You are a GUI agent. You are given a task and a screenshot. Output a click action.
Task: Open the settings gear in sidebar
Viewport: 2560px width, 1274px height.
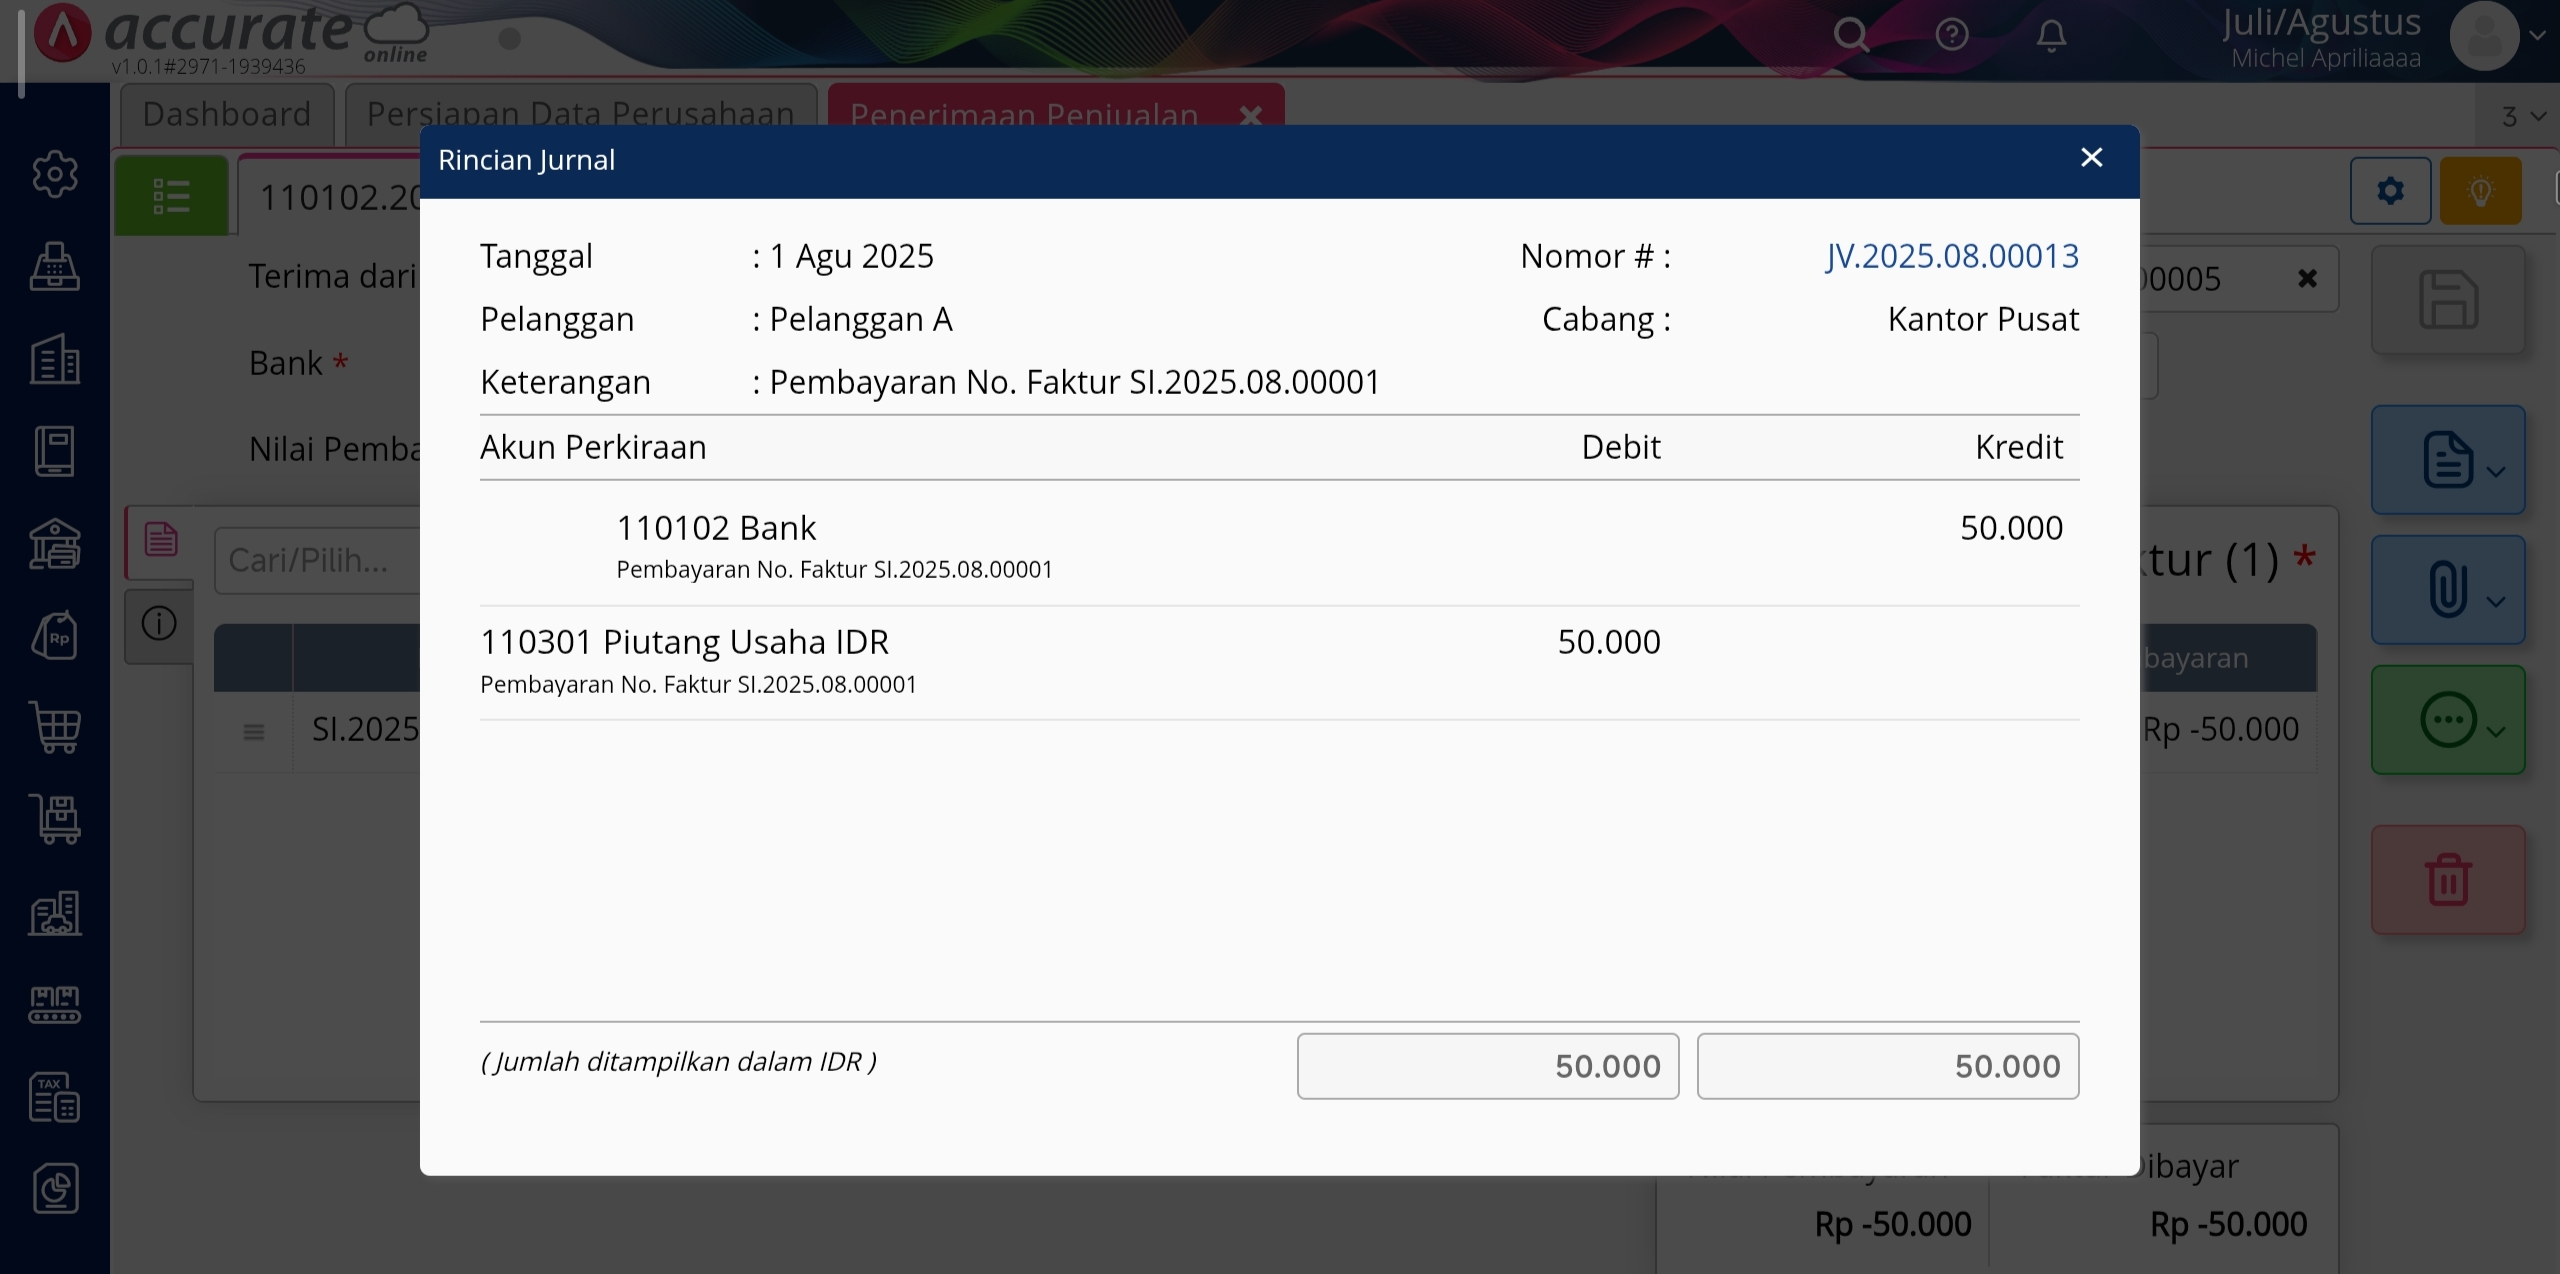tap(55, 175)
